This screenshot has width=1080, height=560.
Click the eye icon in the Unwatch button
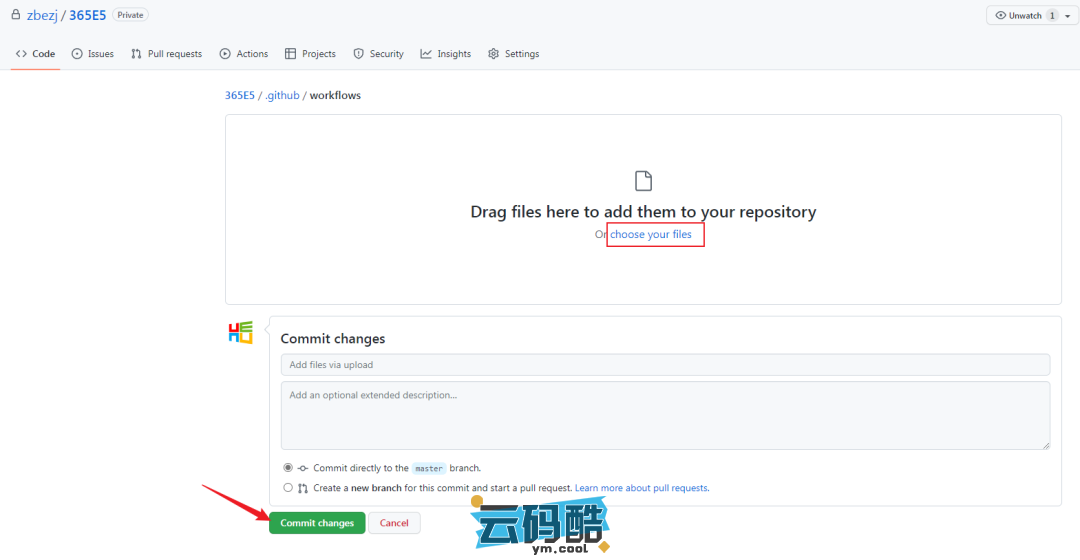pyautogui.click(x=1000, y=16)
